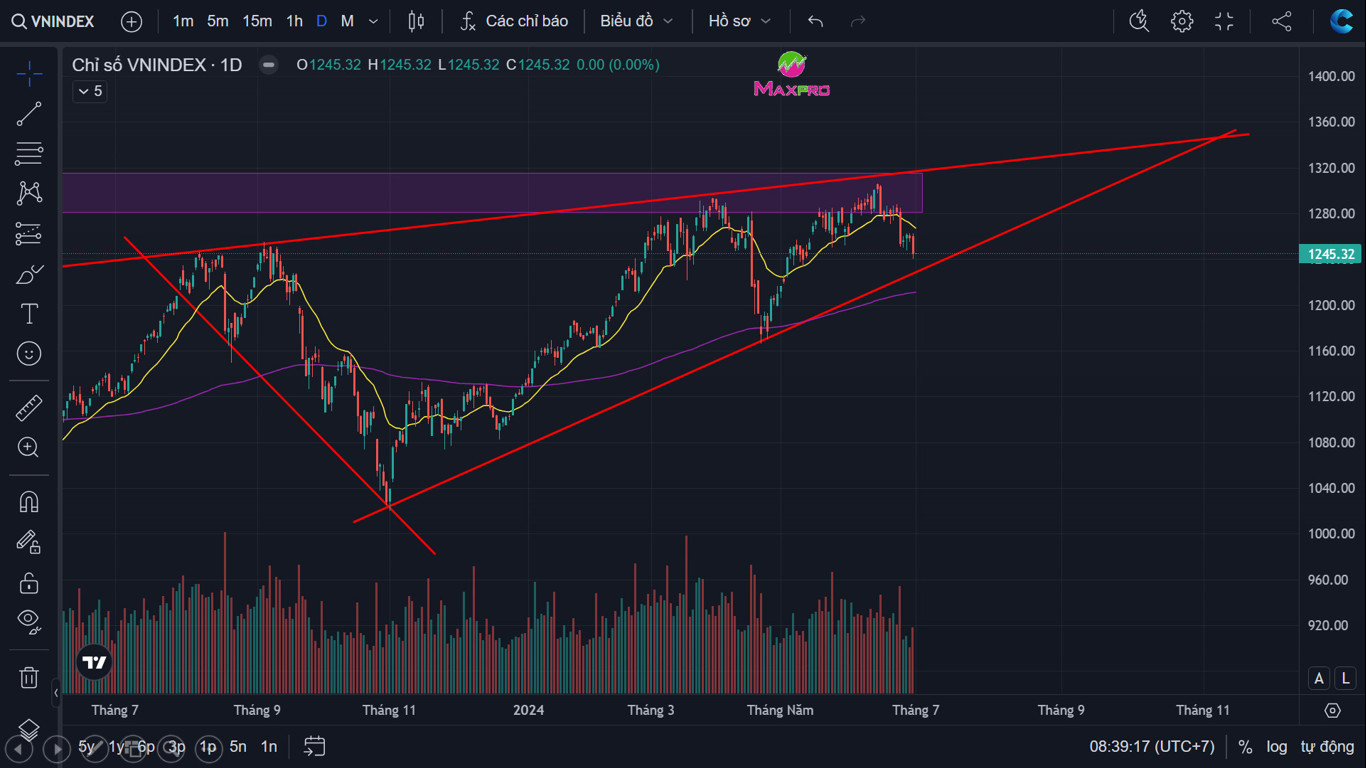The width and height of the screenshot is (1366, 768).
Task: Switch to the 5m timeframe
Action: 218,21
